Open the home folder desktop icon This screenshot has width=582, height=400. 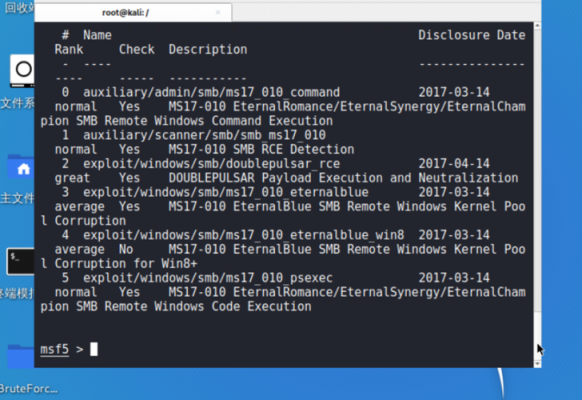pos(21,167)
